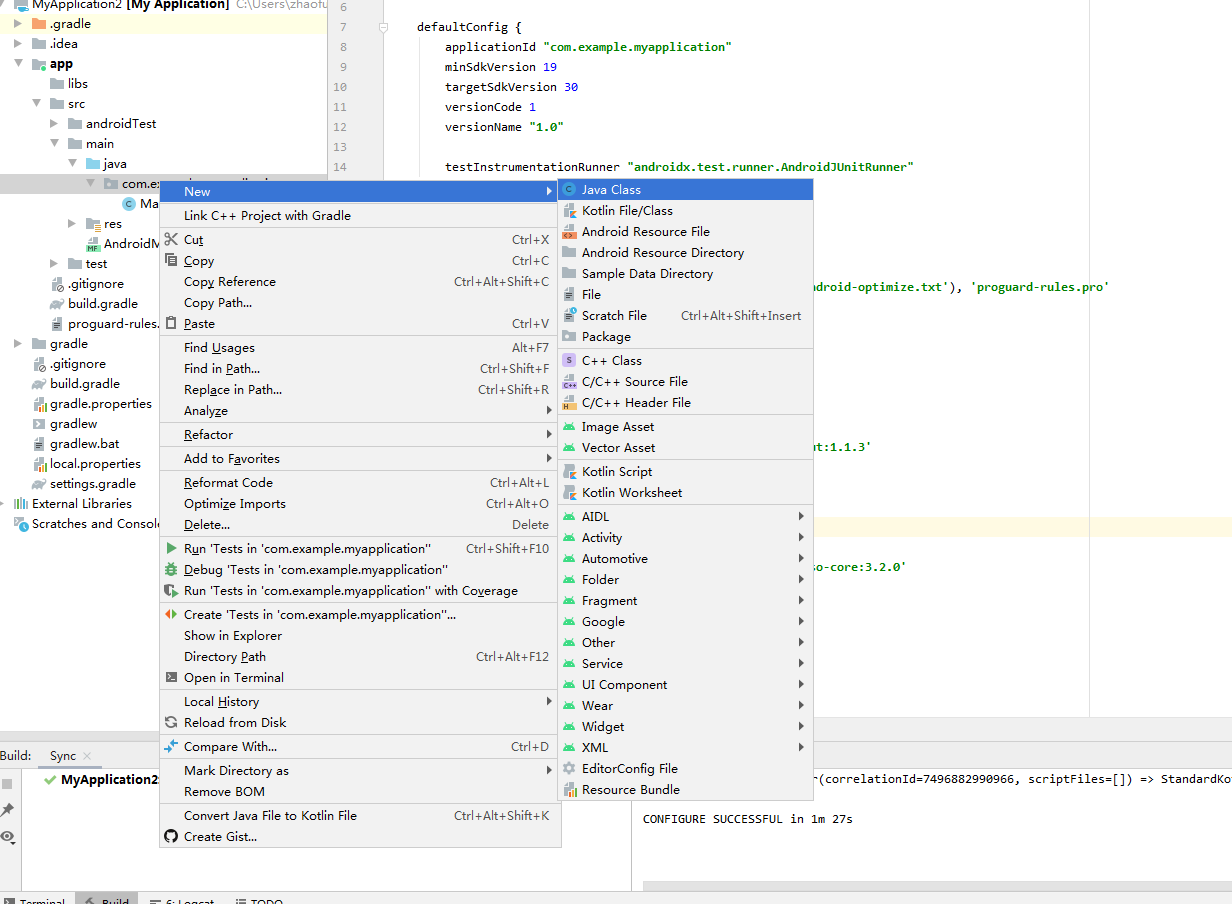Click the eye icon in Build panel
The height and width of the screenshot is (904, 1232).
(8, 836)
